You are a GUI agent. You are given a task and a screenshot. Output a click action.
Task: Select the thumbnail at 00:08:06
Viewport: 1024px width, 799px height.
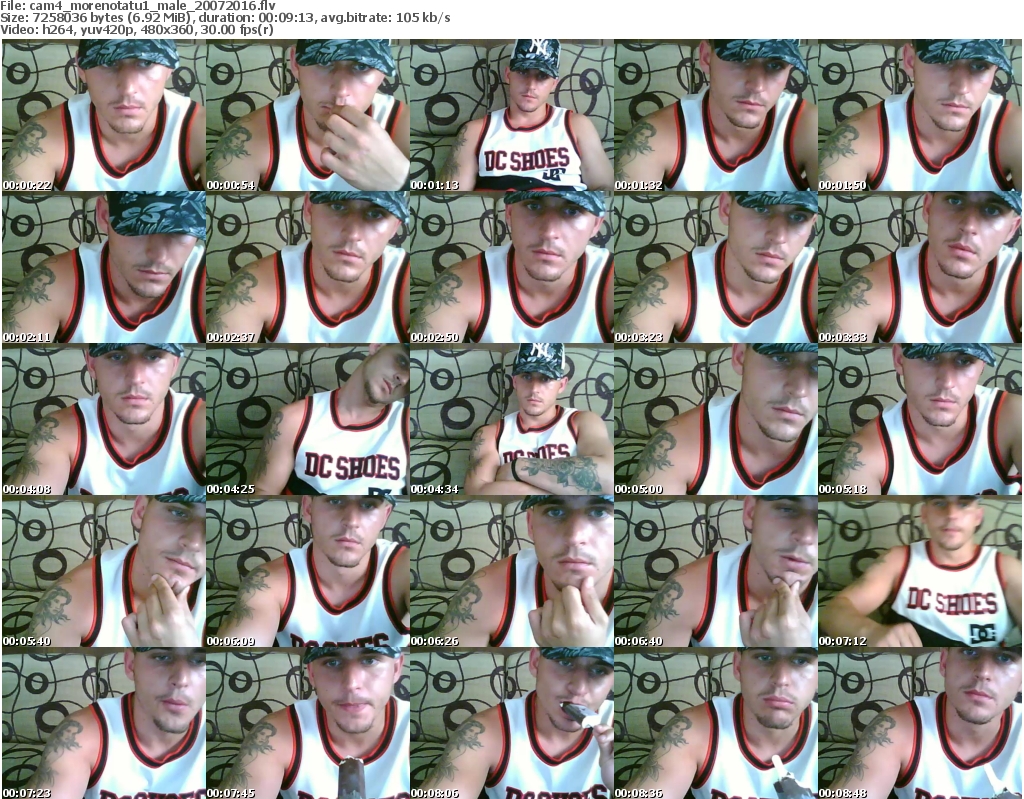point(511,723)
